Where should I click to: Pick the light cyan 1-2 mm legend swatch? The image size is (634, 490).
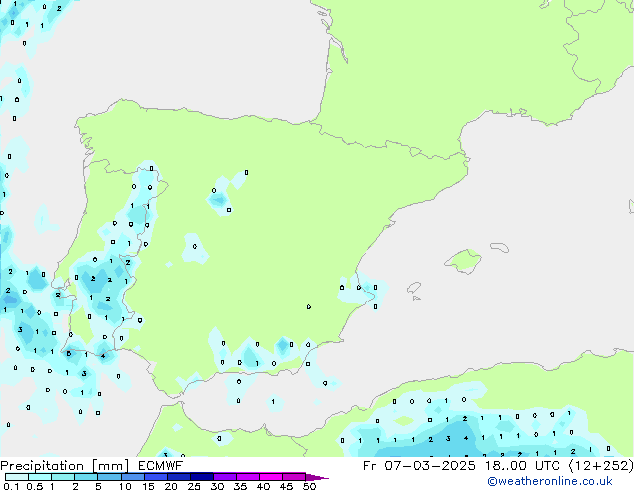pos(64,477)
